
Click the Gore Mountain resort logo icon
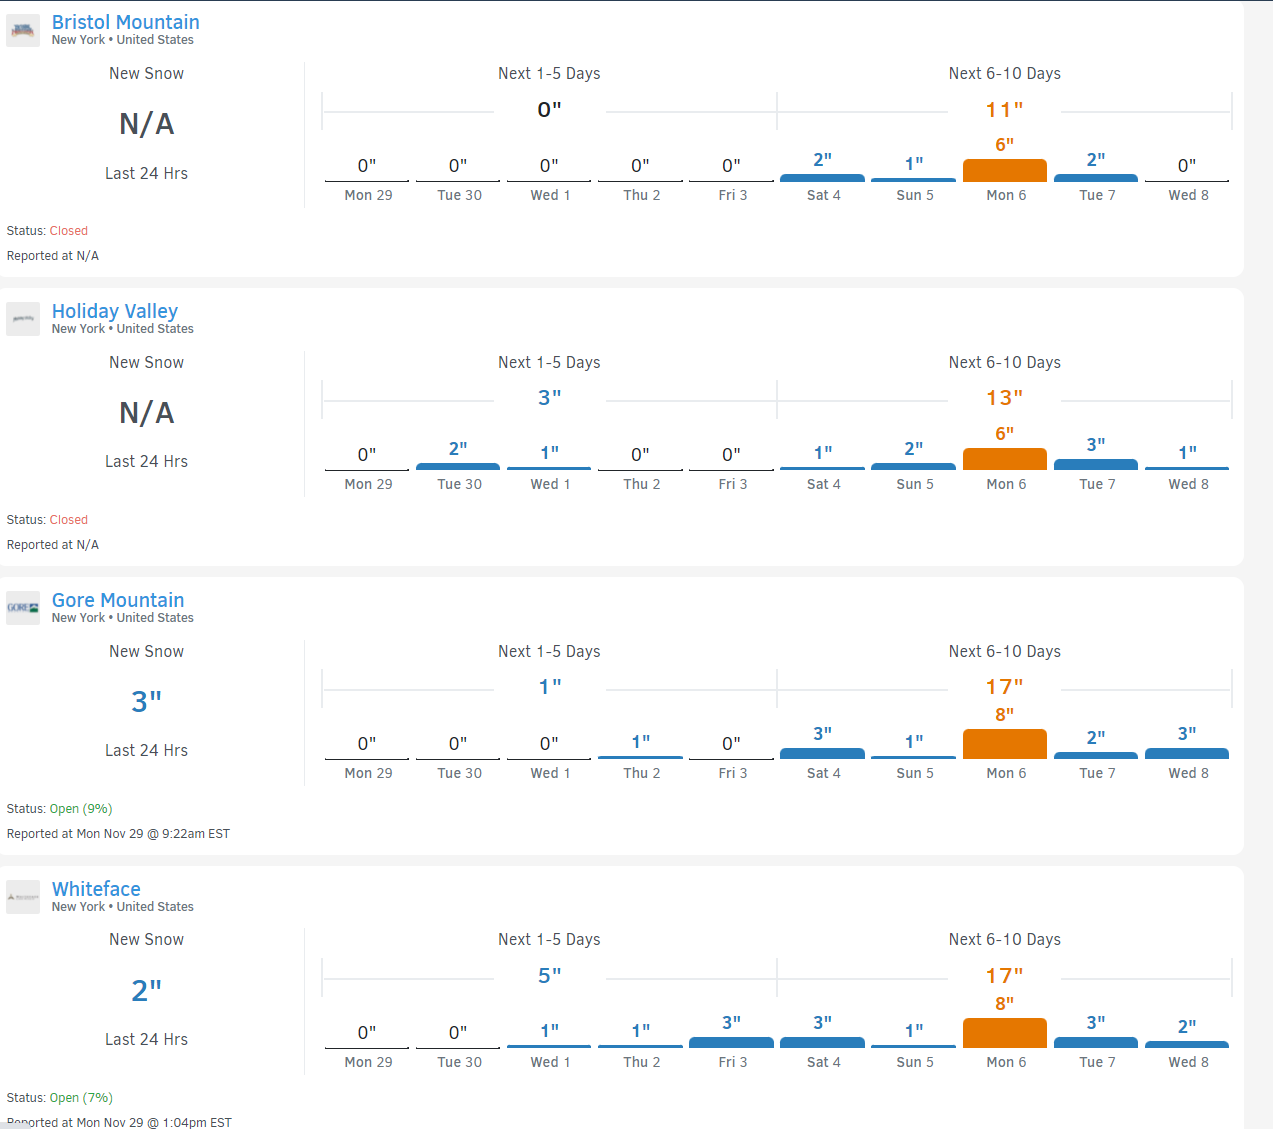(23, 608)
